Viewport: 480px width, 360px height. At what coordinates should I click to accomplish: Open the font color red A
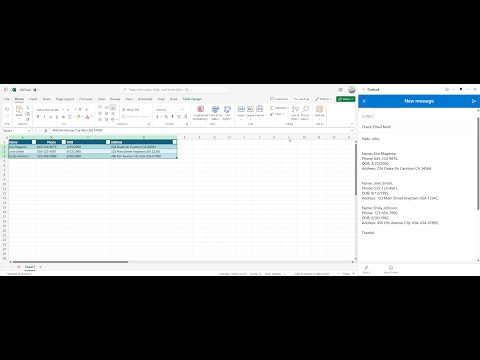(87, 117)
